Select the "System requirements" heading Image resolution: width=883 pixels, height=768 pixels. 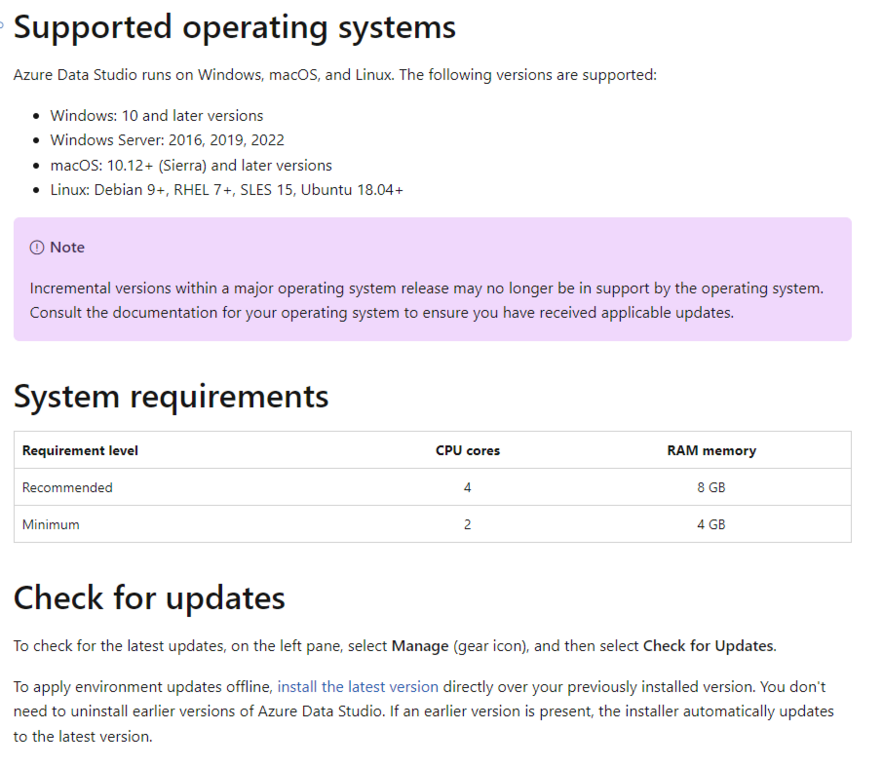pos(171,396)
